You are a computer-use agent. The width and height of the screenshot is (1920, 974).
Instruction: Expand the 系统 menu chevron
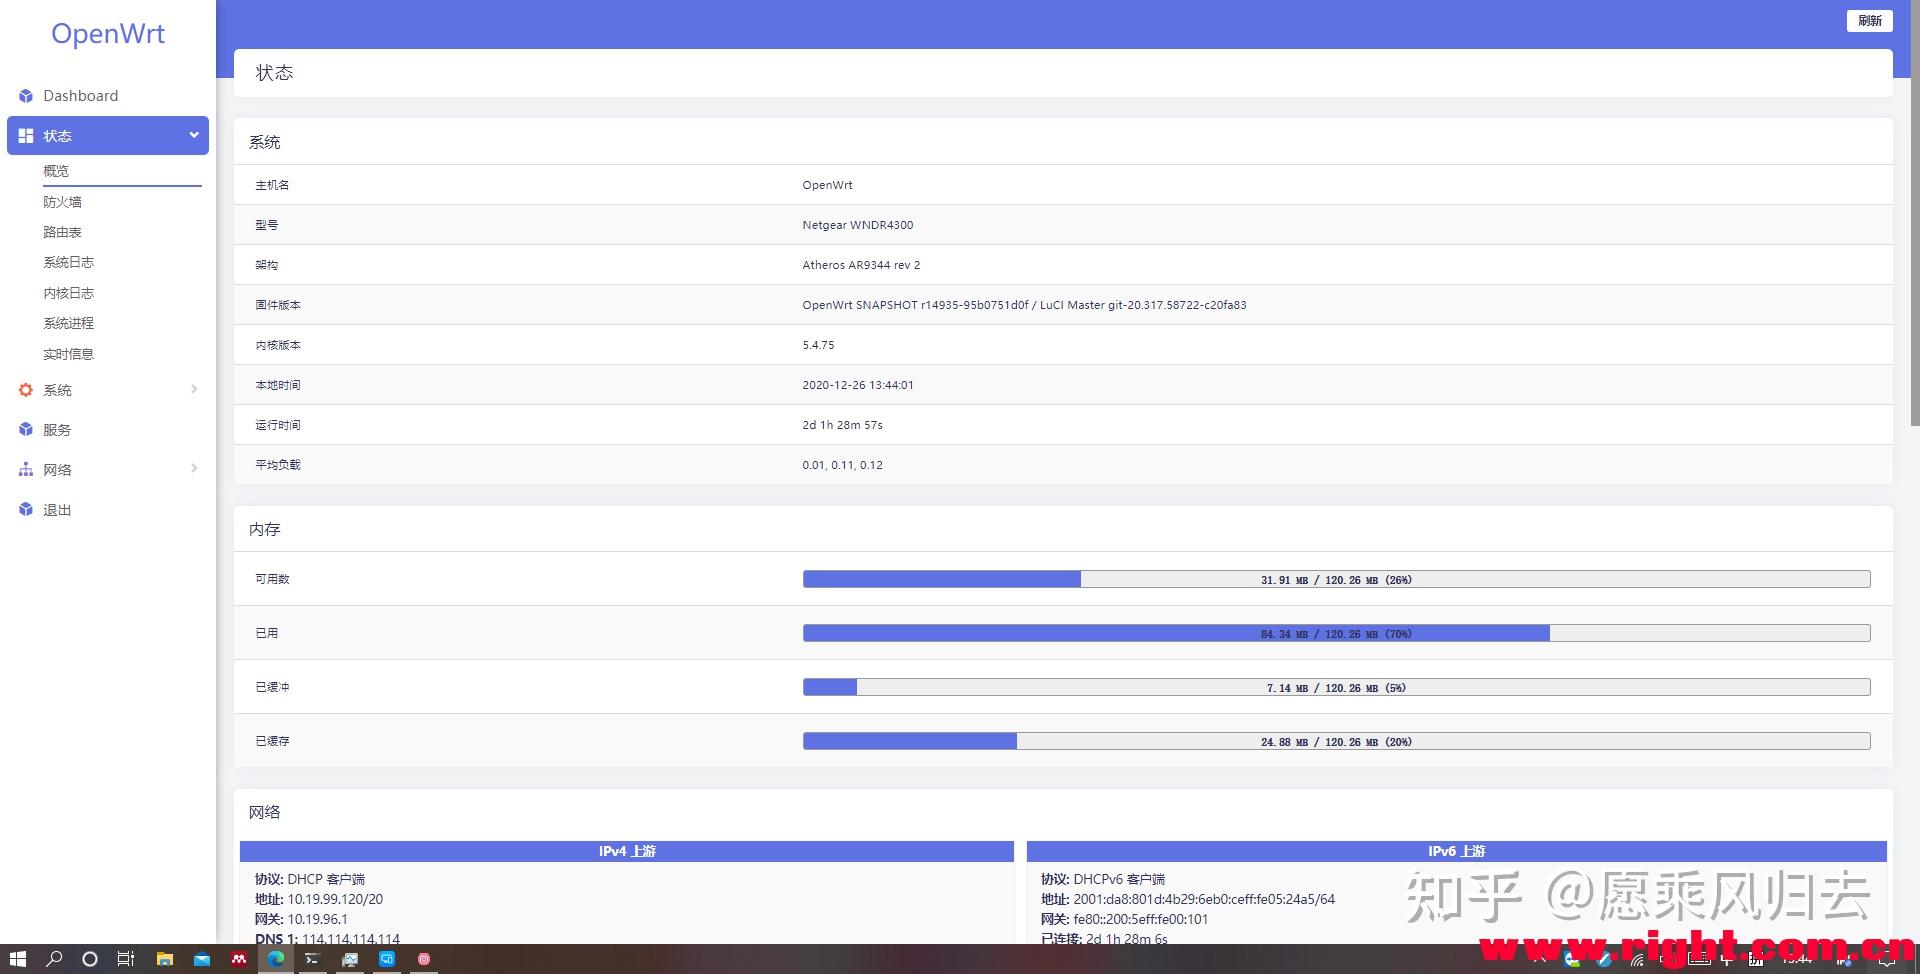tap(194, 389)
